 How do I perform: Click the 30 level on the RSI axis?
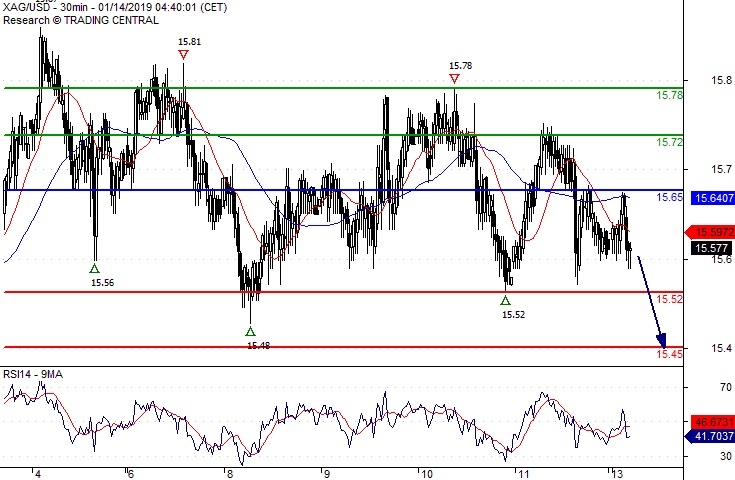[x=726, y=456]
